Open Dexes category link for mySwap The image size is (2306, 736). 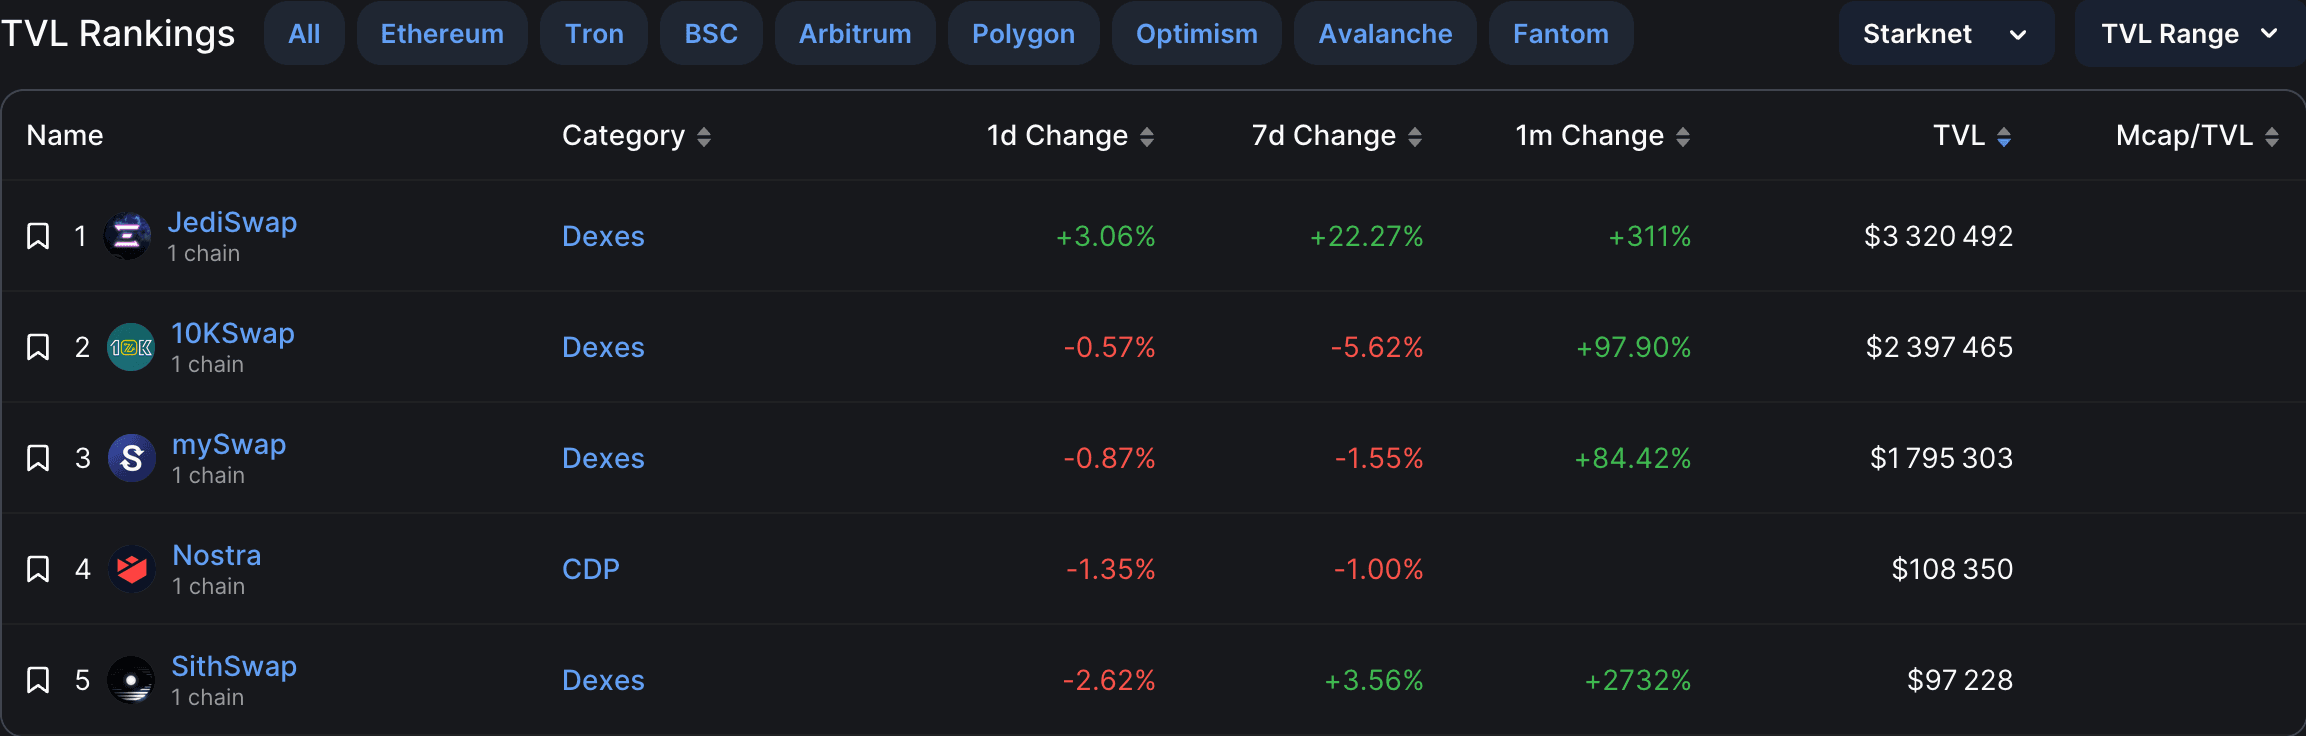(x=603, y=458)
